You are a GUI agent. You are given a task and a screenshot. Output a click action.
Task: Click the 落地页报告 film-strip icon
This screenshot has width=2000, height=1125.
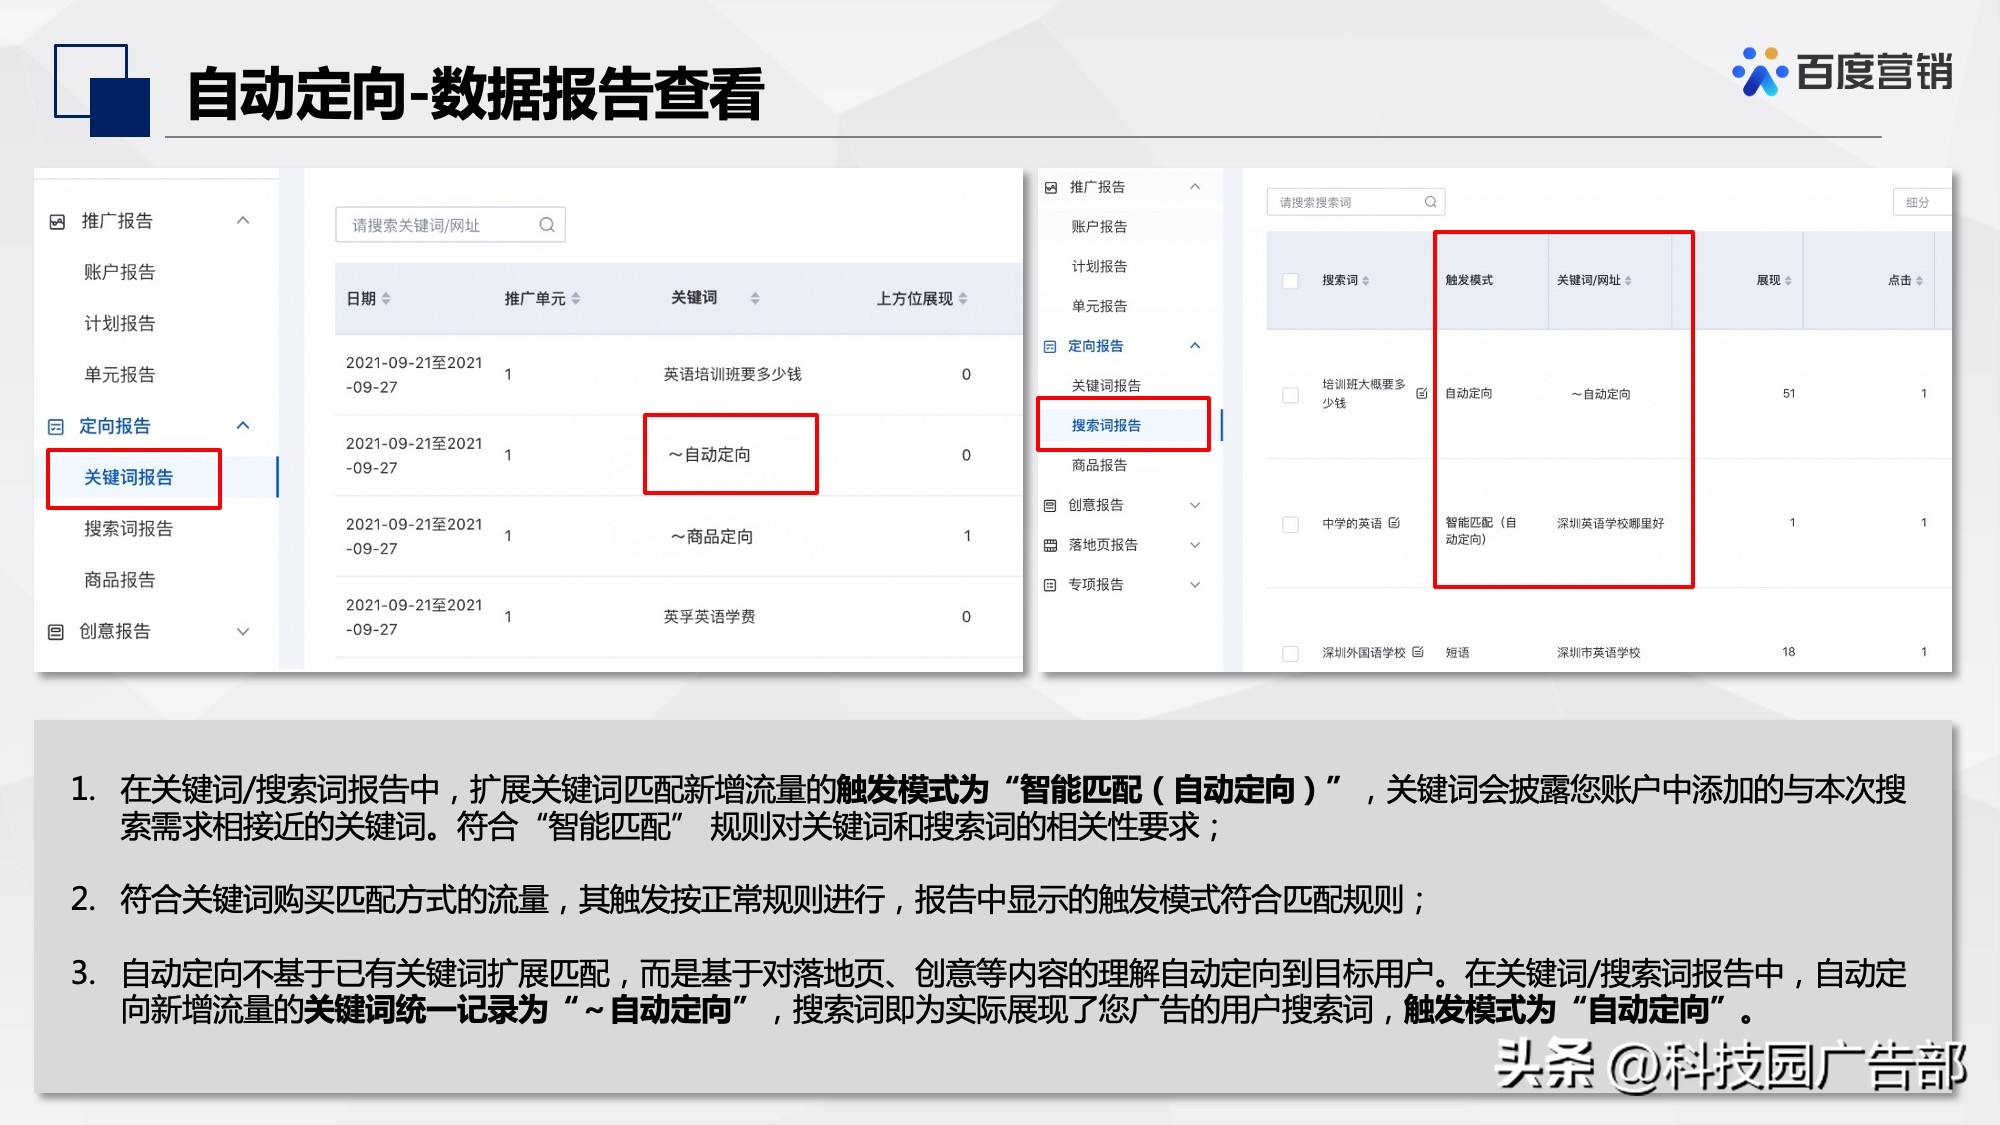tap(1050, 544)
